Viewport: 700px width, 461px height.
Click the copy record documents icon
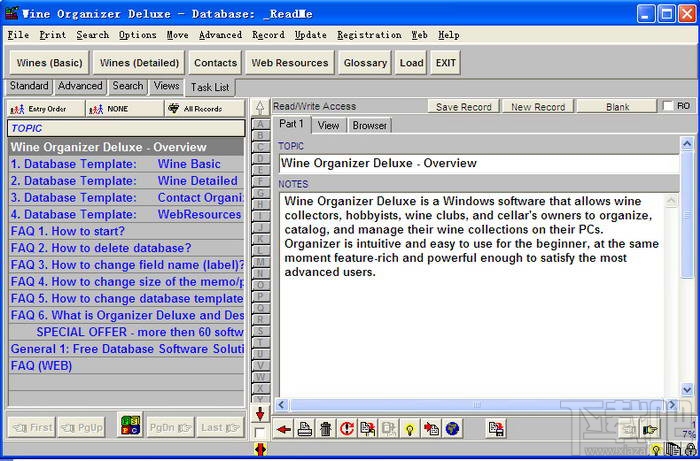click(x=367, y=429)
